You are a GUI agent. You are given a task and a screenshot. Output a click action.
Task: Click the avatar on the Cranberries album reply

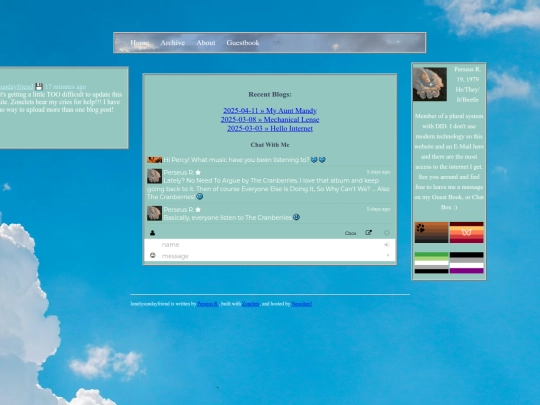(154, 176)
